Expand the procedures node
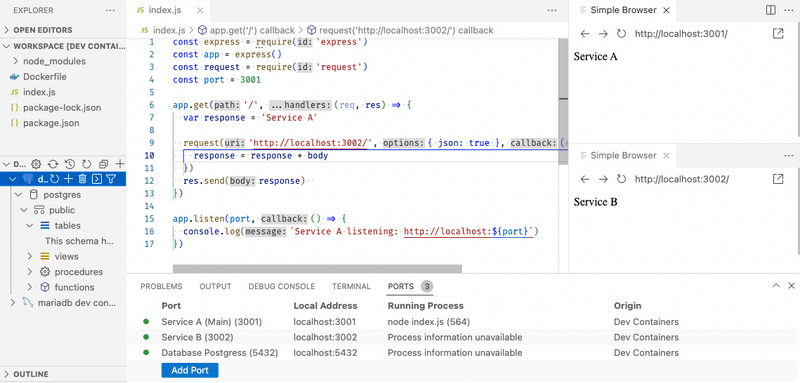Screen dimensions: 800x383 [30, 272]
